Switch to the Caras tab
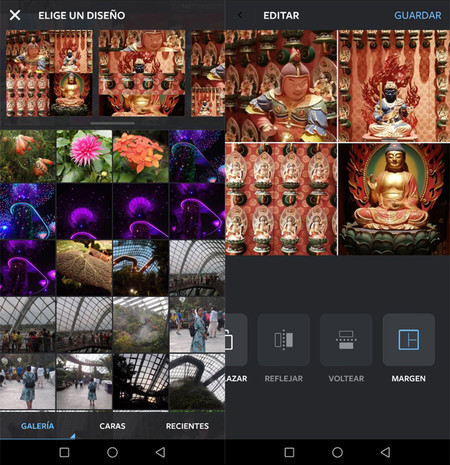The image size is (450, 465). [x=112, y=426]
